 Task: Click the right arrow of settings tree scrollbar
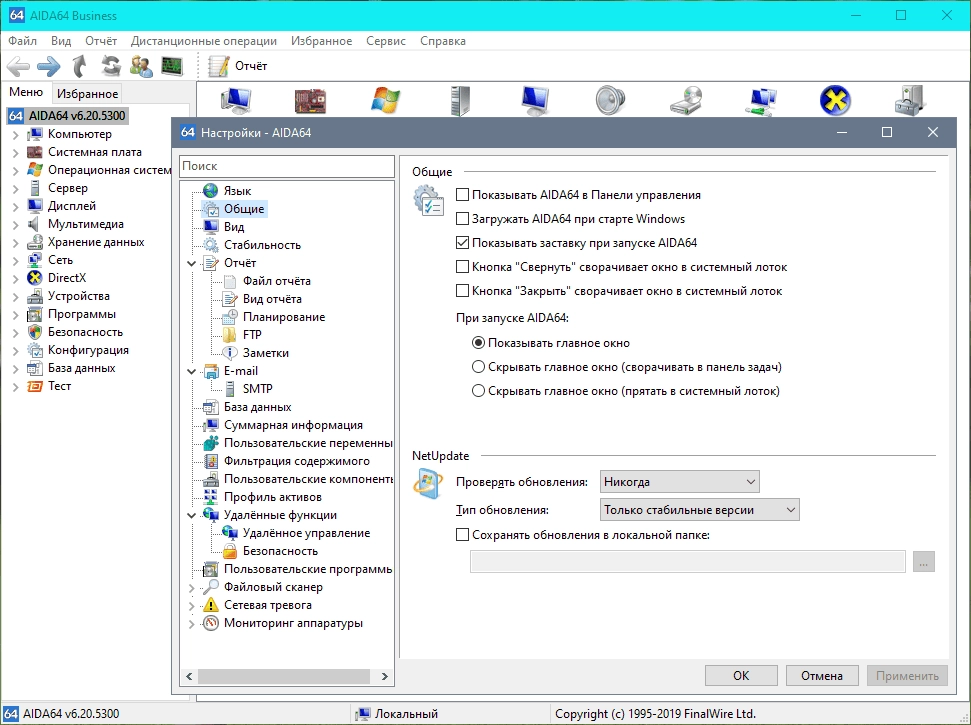(x=385, y=676)
